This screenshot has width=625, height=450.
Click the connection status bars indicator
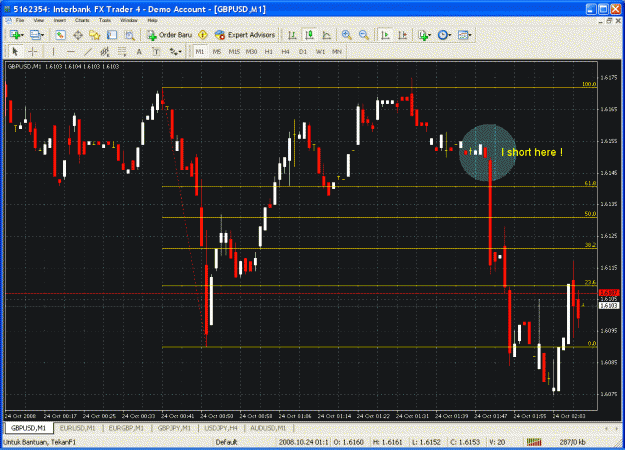coord(534,442)
